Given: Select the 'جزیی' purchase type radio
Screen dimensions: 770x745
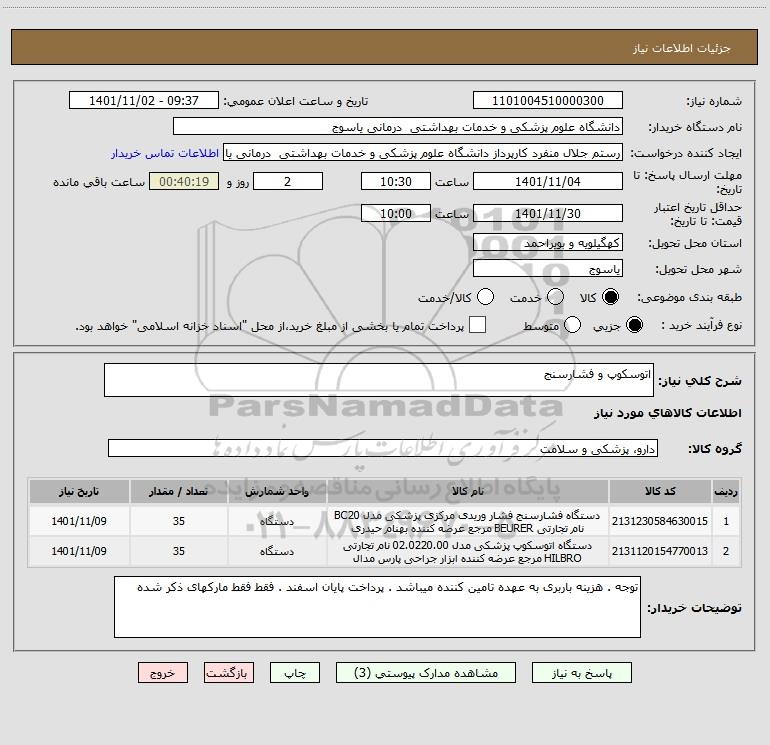Looking at the screenshot, I should point(634,325).
